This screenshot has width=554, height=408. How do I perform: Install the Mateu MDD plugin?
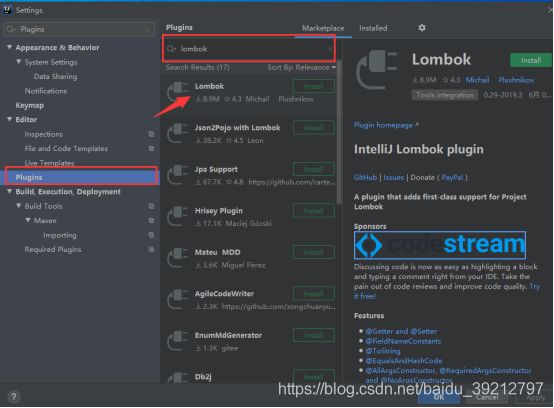[314, 253]
